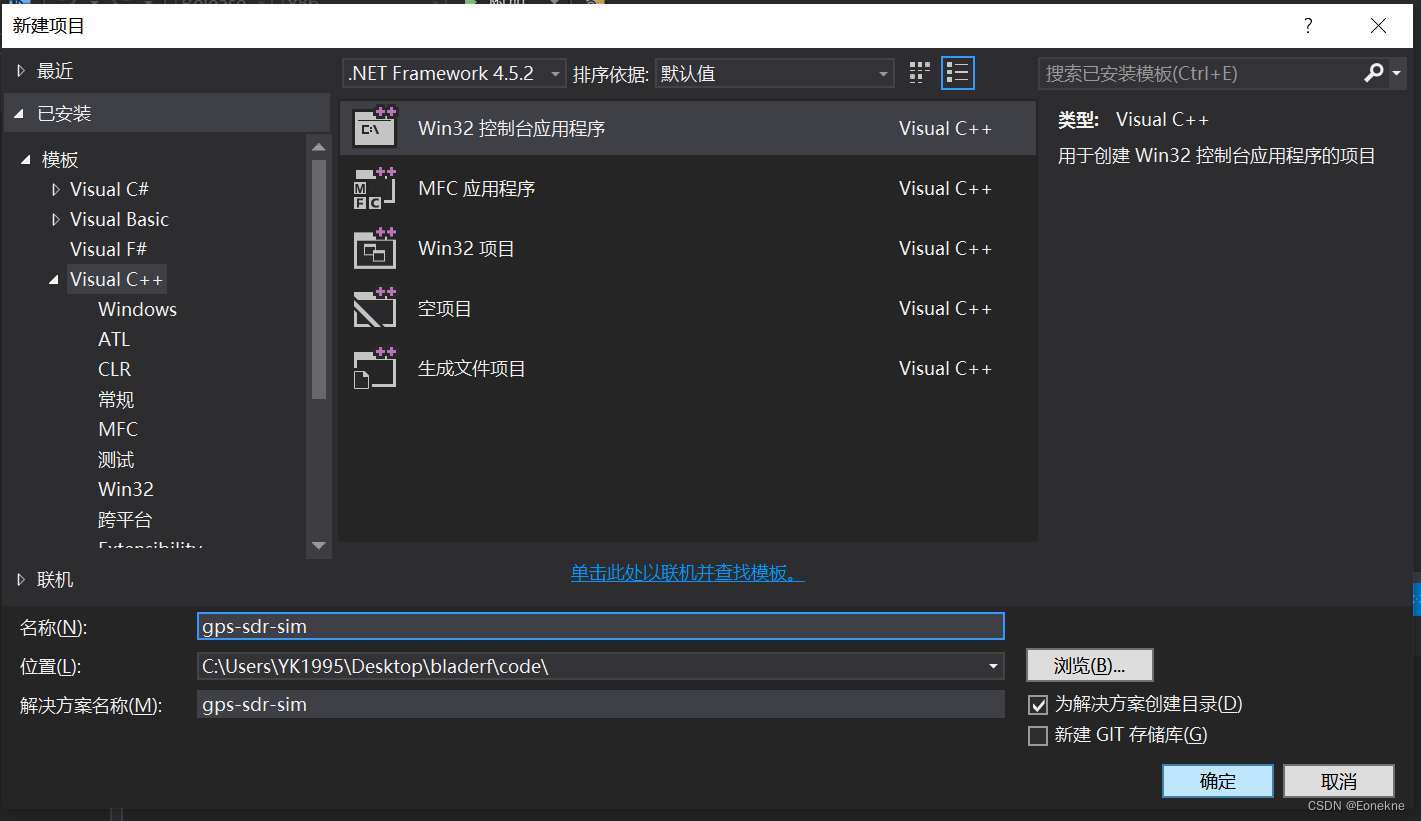Click the 确定 button
Screen dimensions: 1421x821
[1218, 781]
